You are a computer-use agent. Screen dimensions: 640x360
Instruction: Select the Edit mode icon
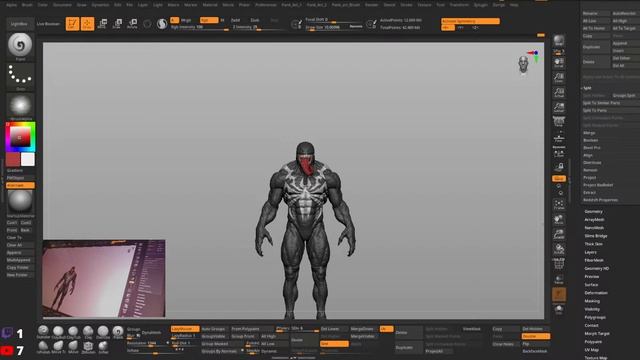72,24
